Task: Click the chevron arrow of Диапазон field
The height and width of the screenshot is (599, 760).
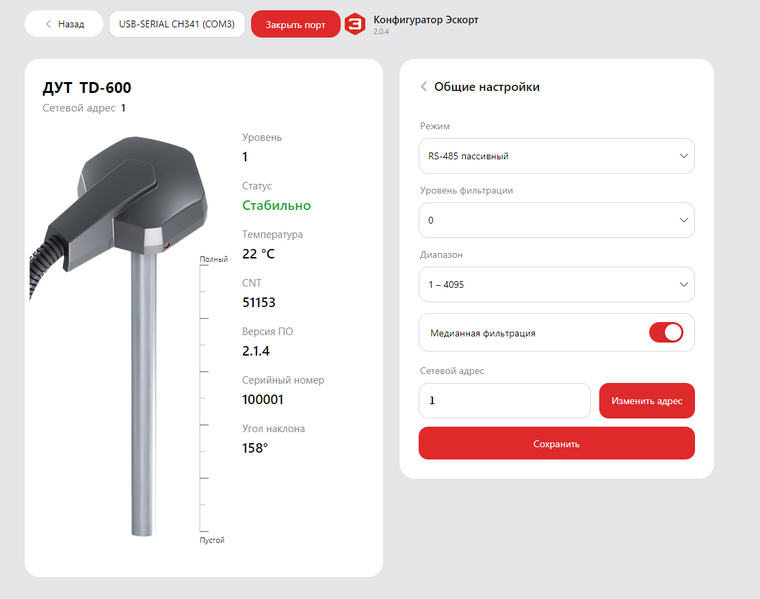Action: click(x=683, y=284)
